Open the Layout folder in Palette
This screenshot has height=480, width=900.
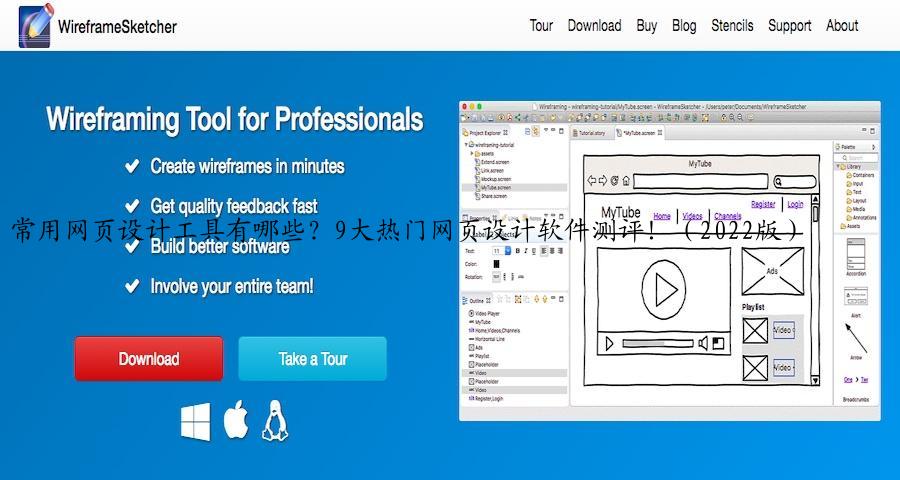pyautogui.click(x=856, y=201)
